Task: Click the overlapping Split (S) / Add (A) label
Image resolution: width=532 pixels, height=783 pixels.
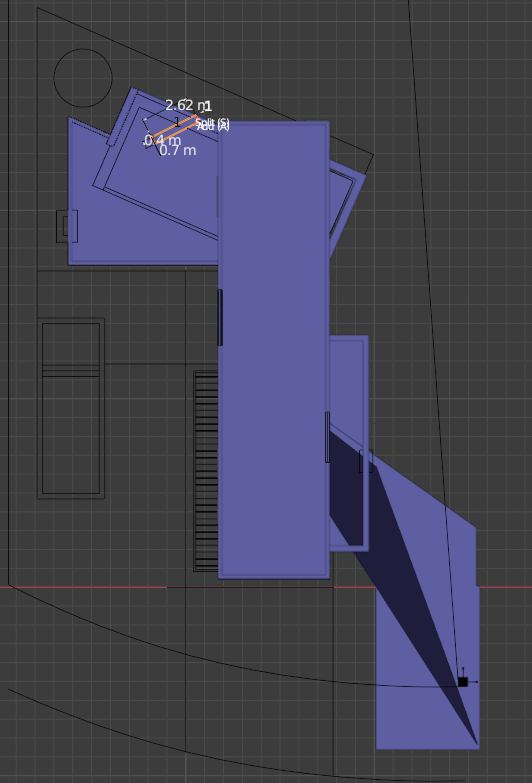Action: (x=213, y=124)
